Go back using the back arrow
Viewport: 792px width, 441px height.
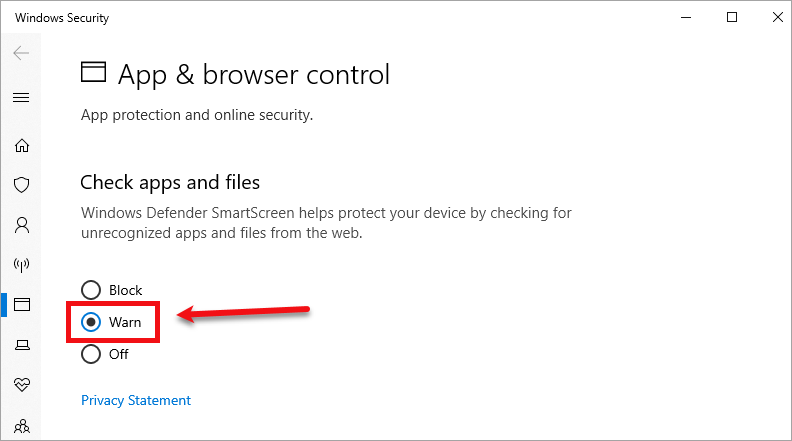click(21, 53)
